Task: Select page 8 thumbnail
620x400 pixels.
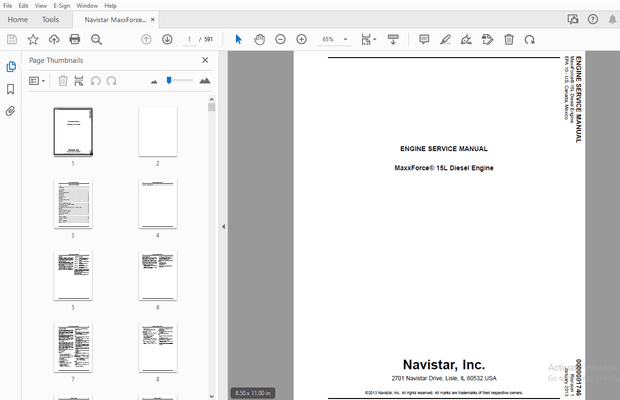Action: [158, 348]
